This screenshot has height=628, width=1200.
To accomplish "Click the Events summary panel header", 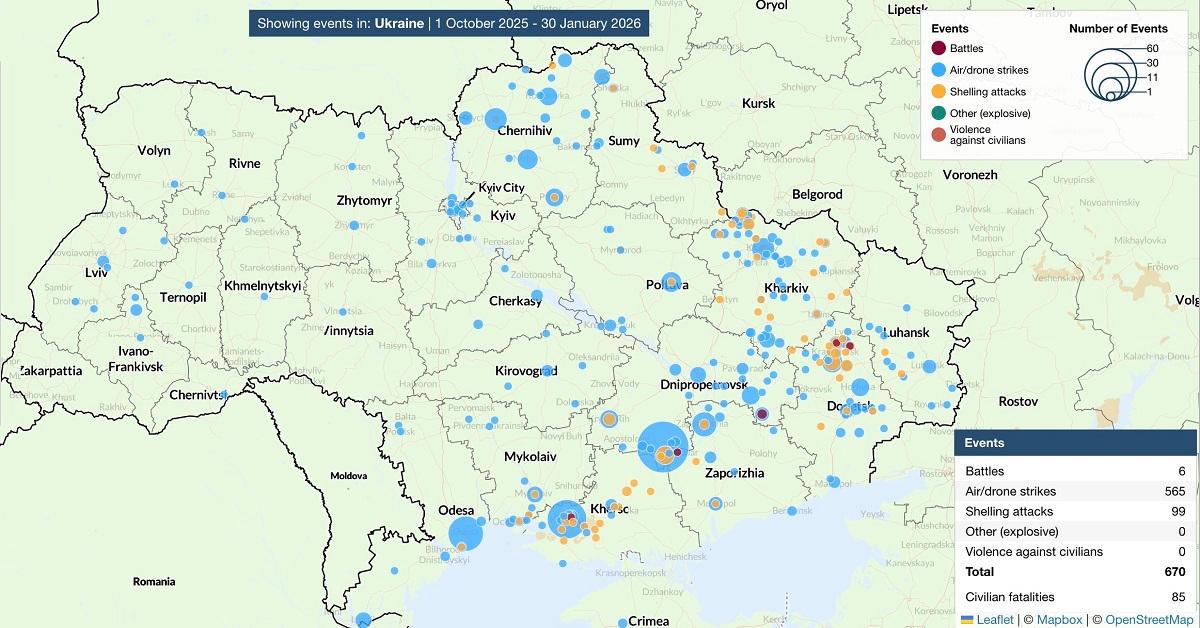I will click(x=1075, y=442).
